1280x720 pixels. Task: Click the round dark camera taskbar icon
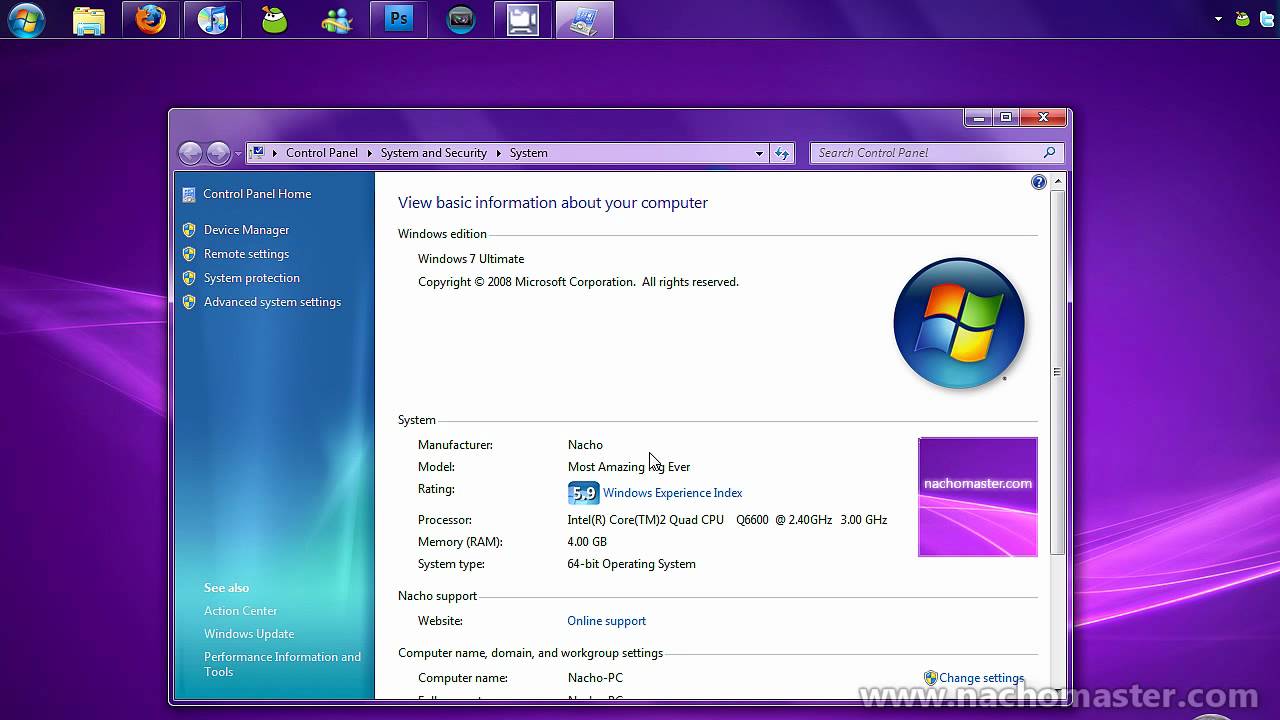click(x=461, y=20)
